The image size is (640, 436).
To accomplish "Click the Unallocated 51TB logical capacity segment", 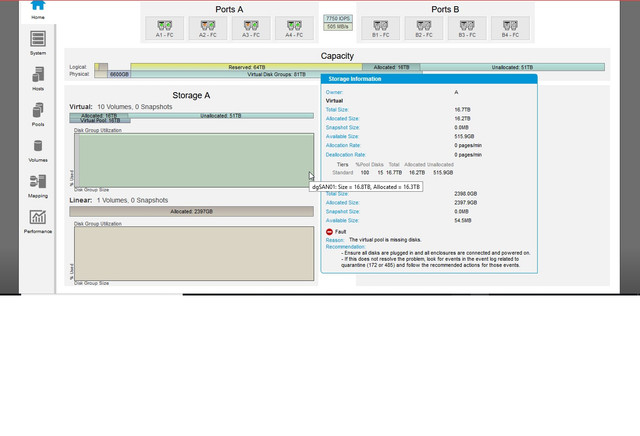I will click(512, 67).
